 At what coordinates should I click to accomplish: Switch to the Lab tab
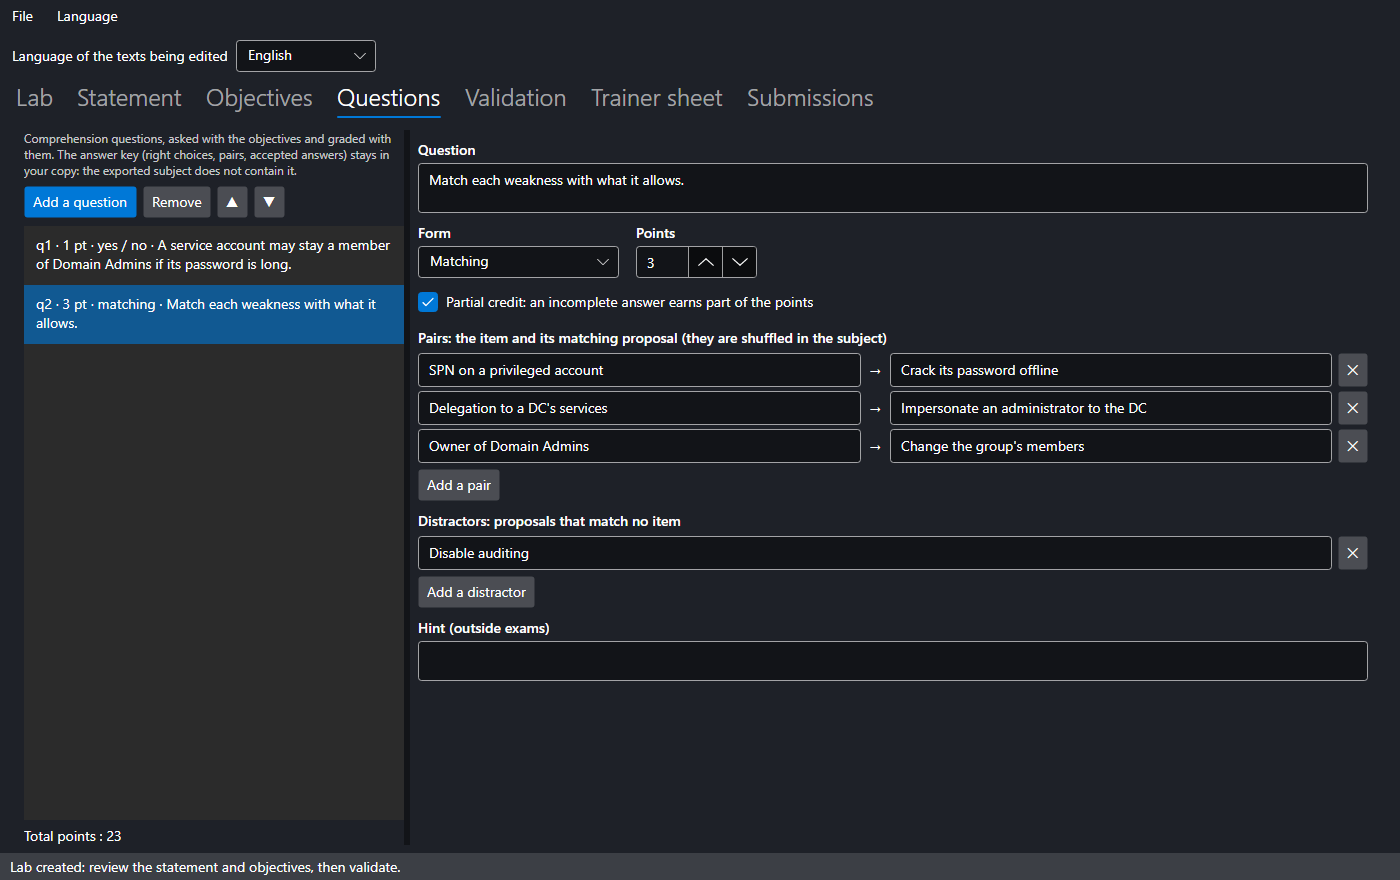click(x=35, y=98)
